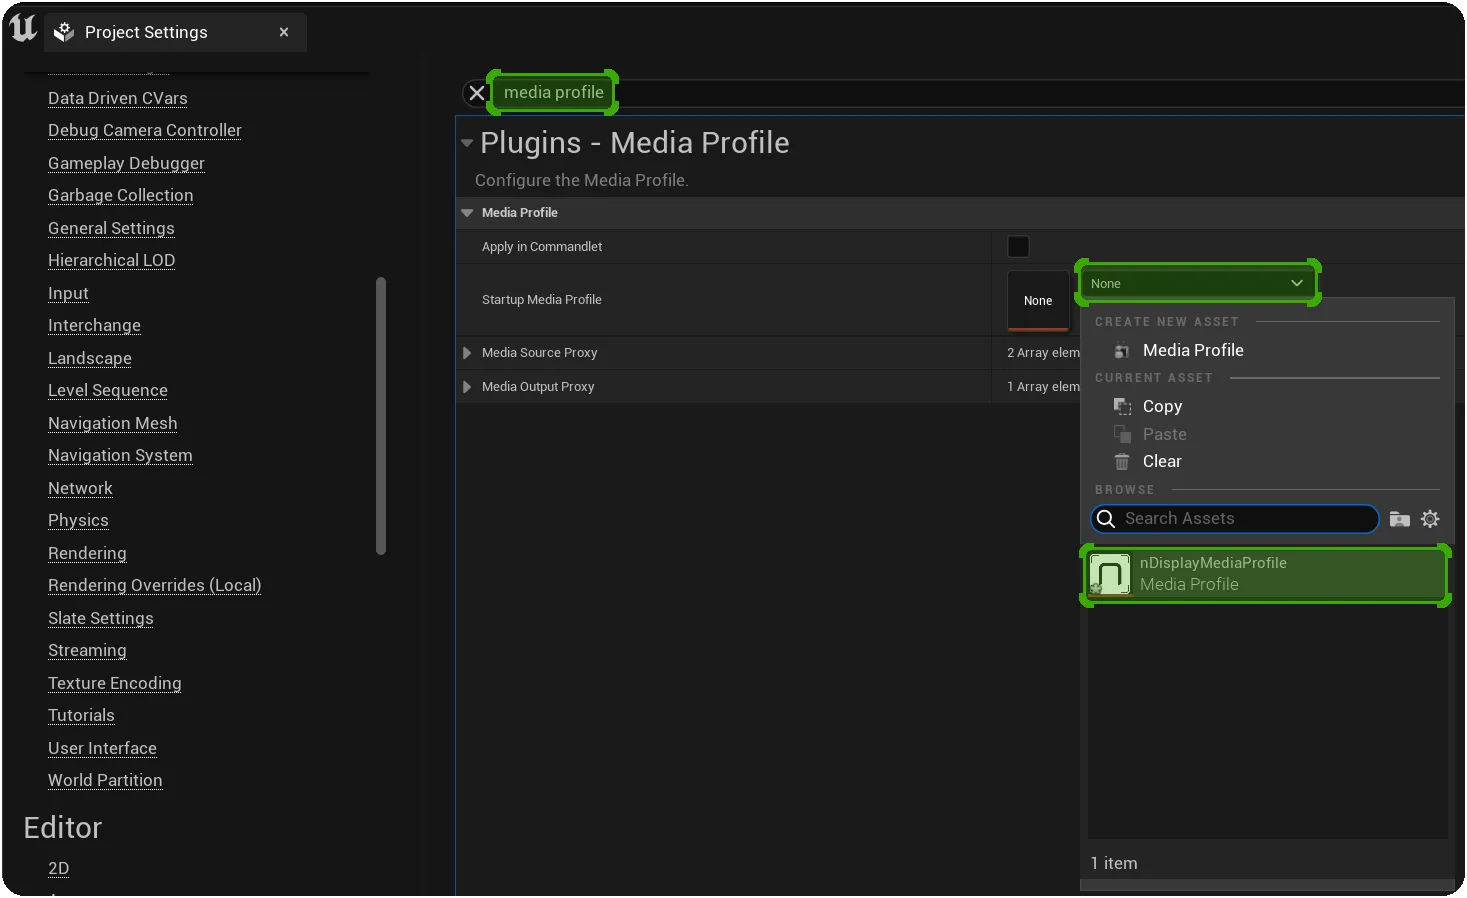Click the Project Settings tab icon

pos(64,32)
